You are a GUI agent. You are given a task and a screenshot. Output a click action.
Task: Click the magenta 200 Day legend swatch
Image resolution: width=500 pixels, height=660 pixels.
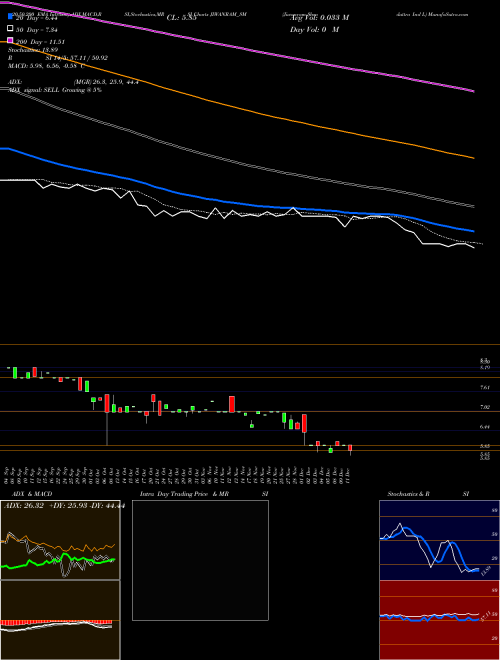point(10,41)
